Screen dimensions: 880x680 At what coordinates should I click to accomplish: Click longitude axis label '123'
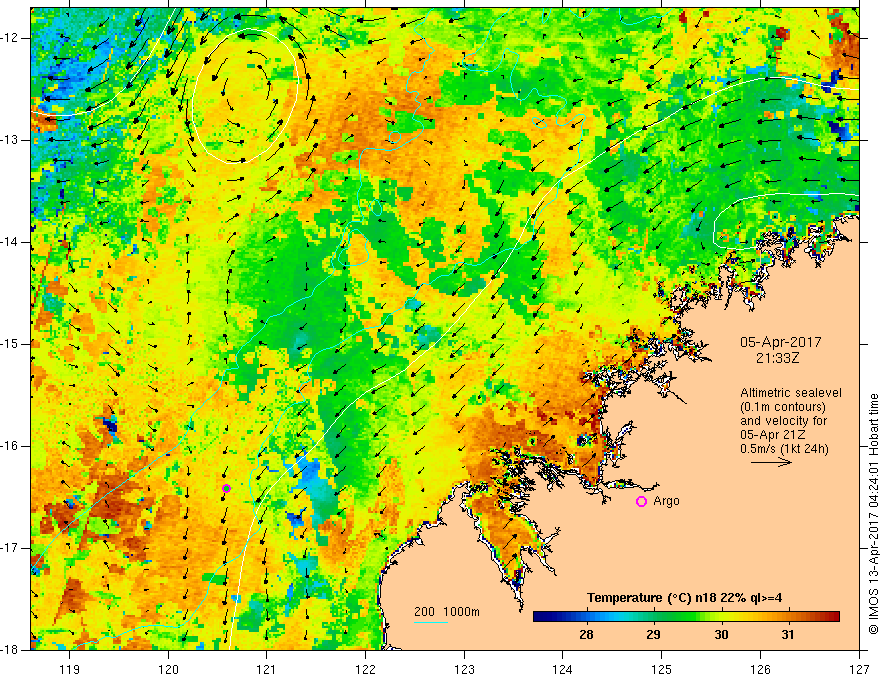point(464,669)
